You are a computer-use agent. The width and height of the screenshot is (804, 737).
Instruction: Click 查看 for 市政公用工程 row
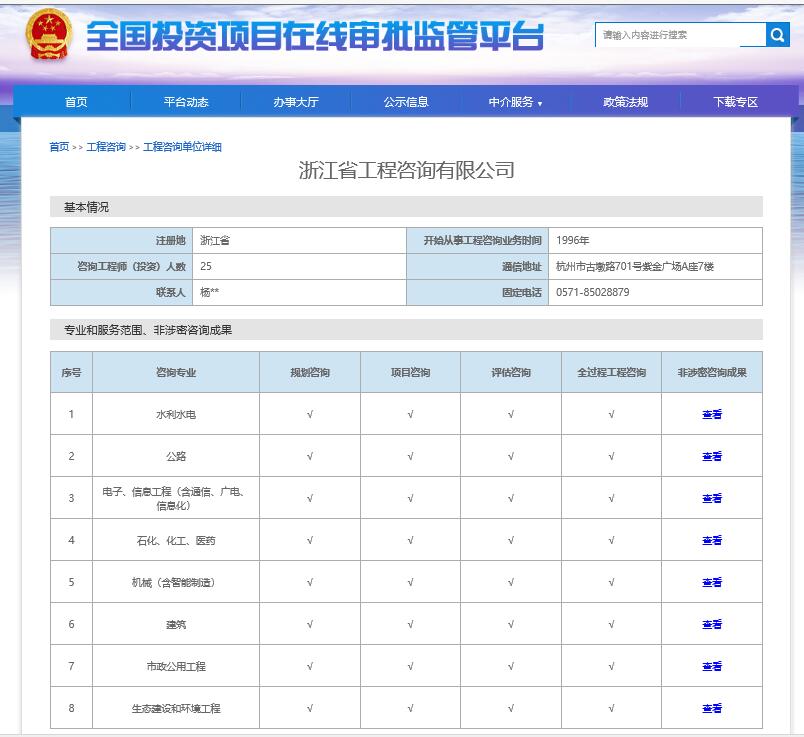click(712, 667)
